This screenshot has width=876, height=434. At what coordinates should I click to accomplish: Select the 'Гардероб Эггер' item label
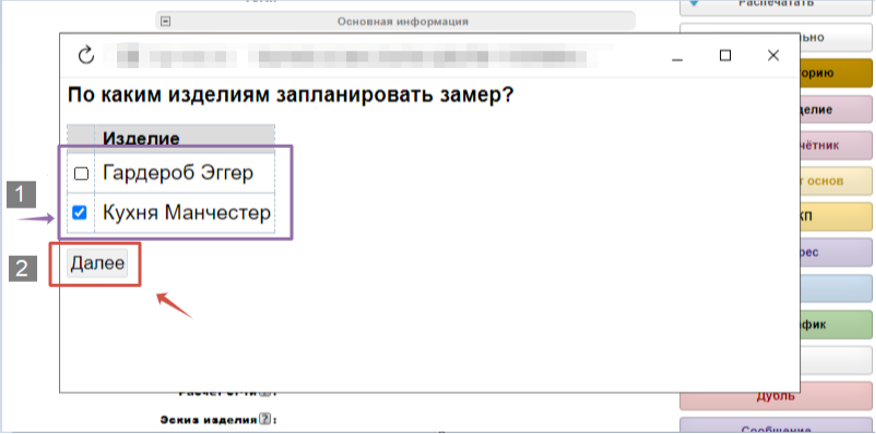pos(177,173)
